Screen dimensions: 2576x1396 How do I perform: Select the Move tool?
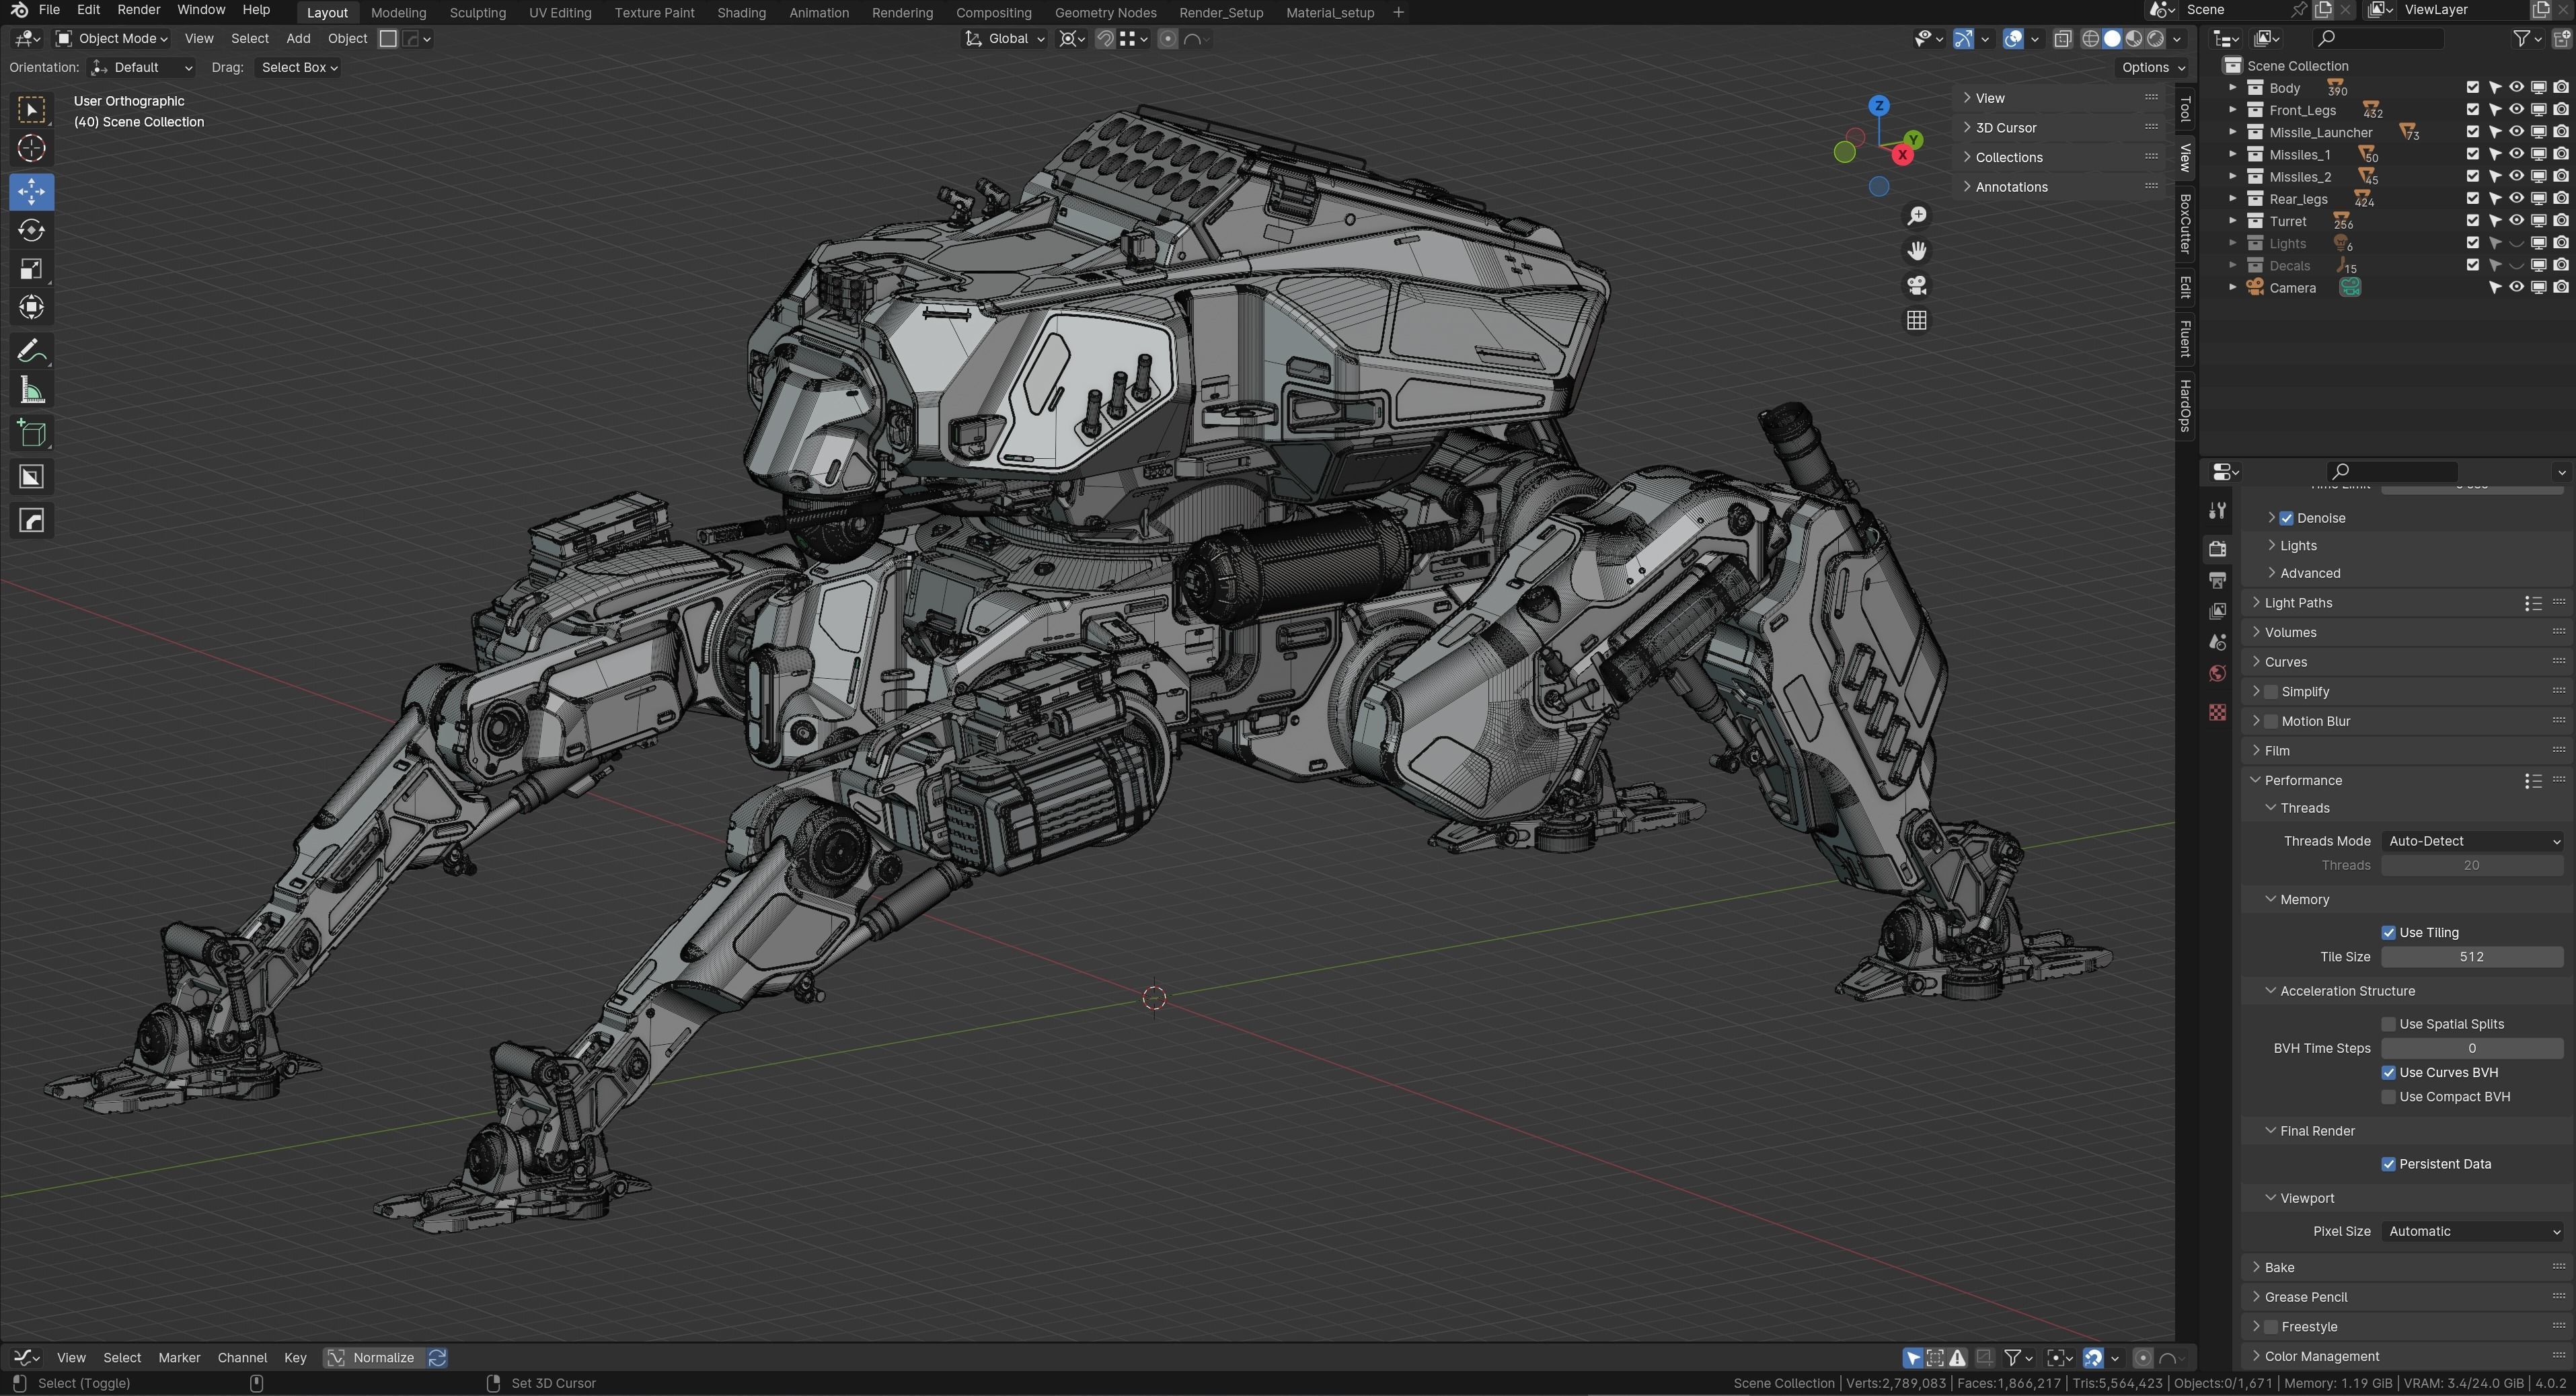click(x=31, y=191)
